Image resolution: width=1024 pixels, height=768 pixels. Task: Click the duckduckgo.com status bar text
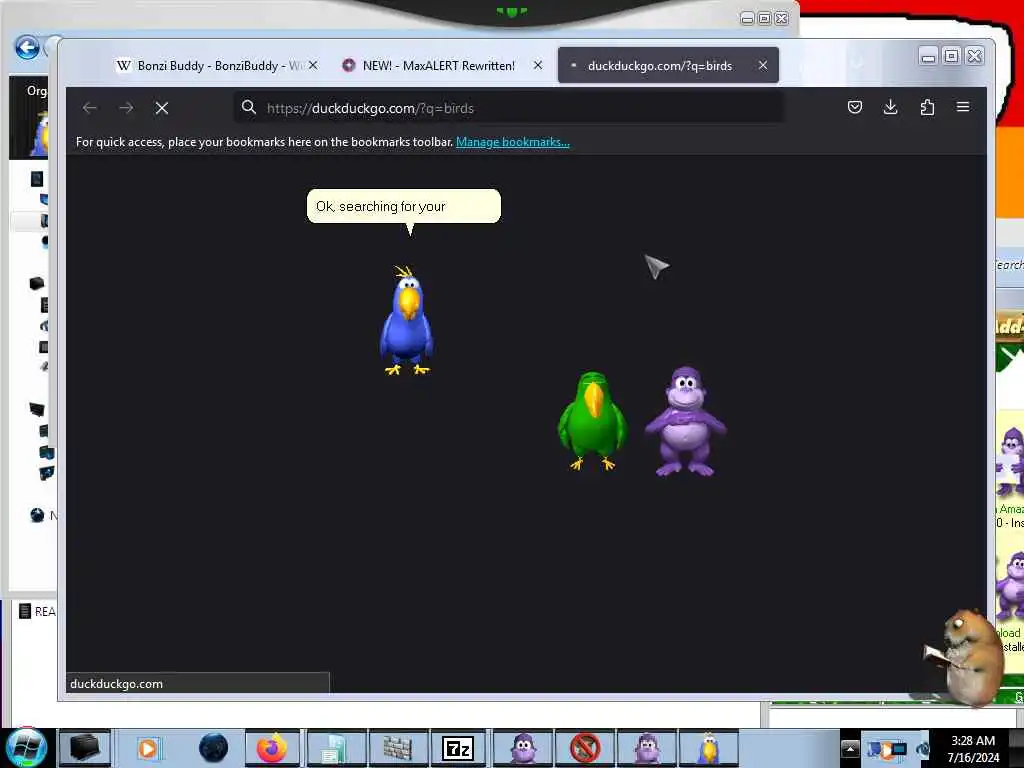point(116,684)
